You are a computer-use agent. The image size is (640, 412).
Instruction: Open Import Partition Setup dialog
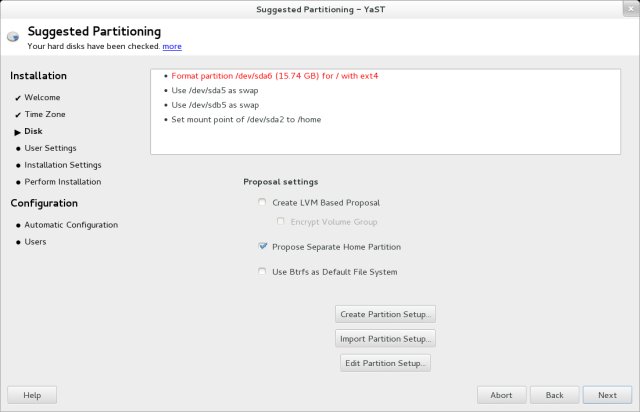[386, 338]
